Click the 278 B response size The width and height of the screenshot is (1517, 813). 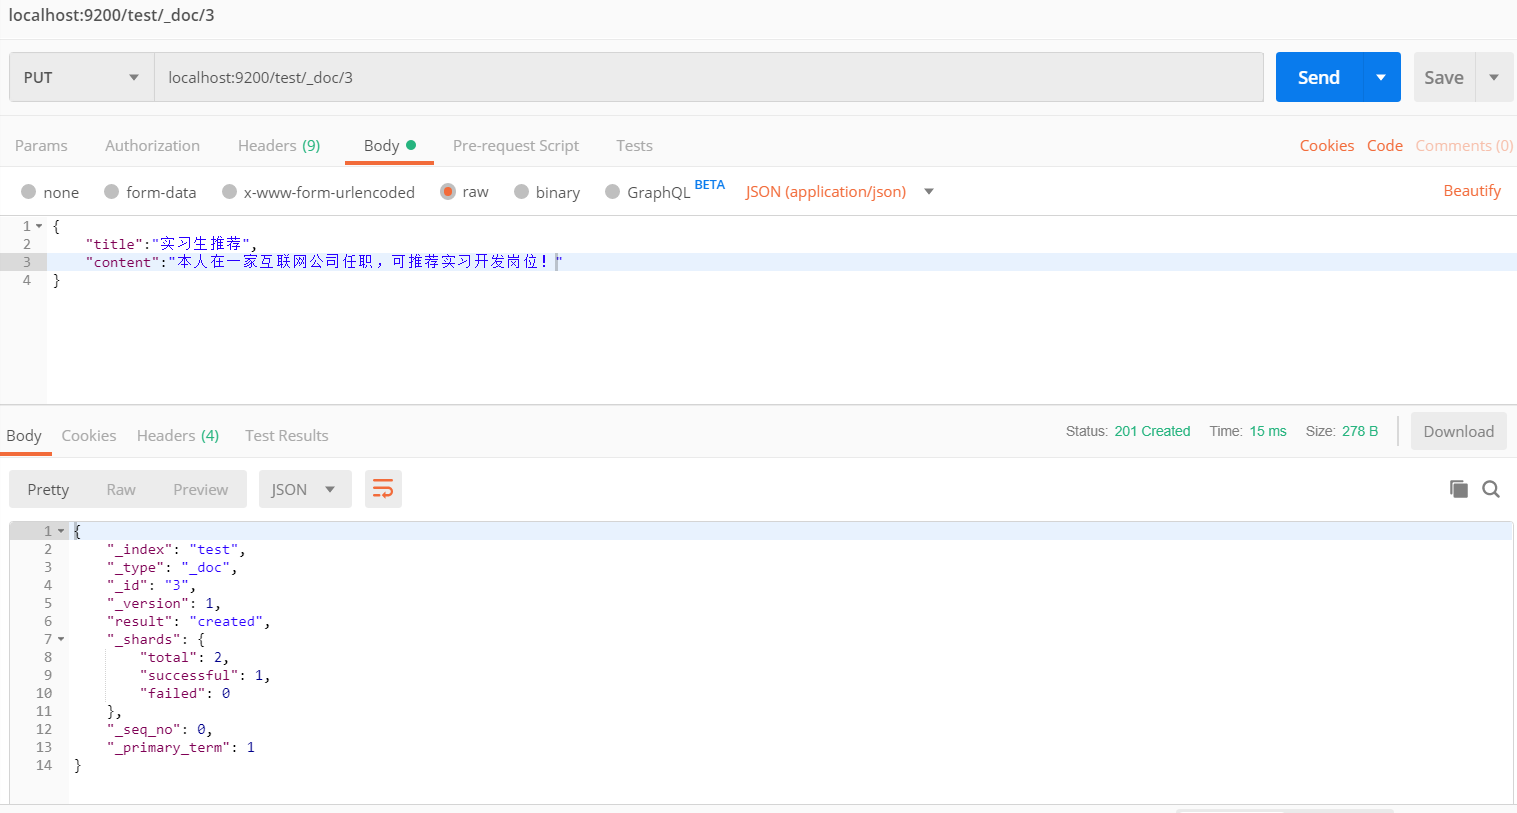coord(1360,431)
